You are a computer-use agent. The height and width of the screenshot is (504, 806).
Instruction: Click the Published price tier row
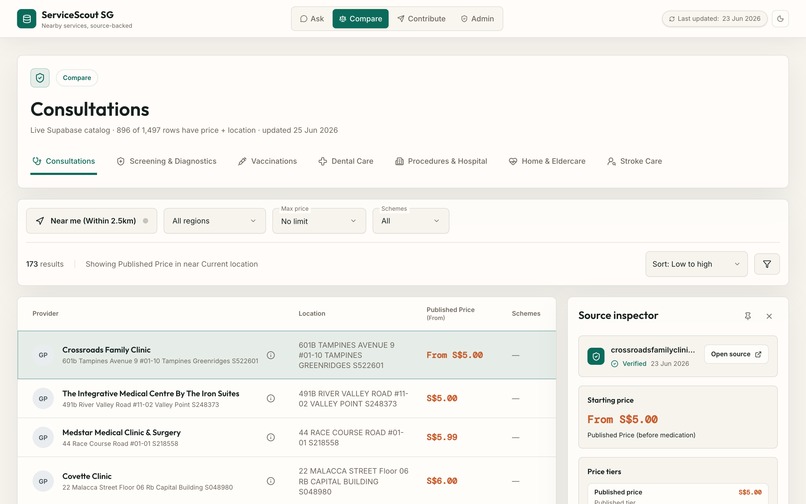[x=678, y=494]
